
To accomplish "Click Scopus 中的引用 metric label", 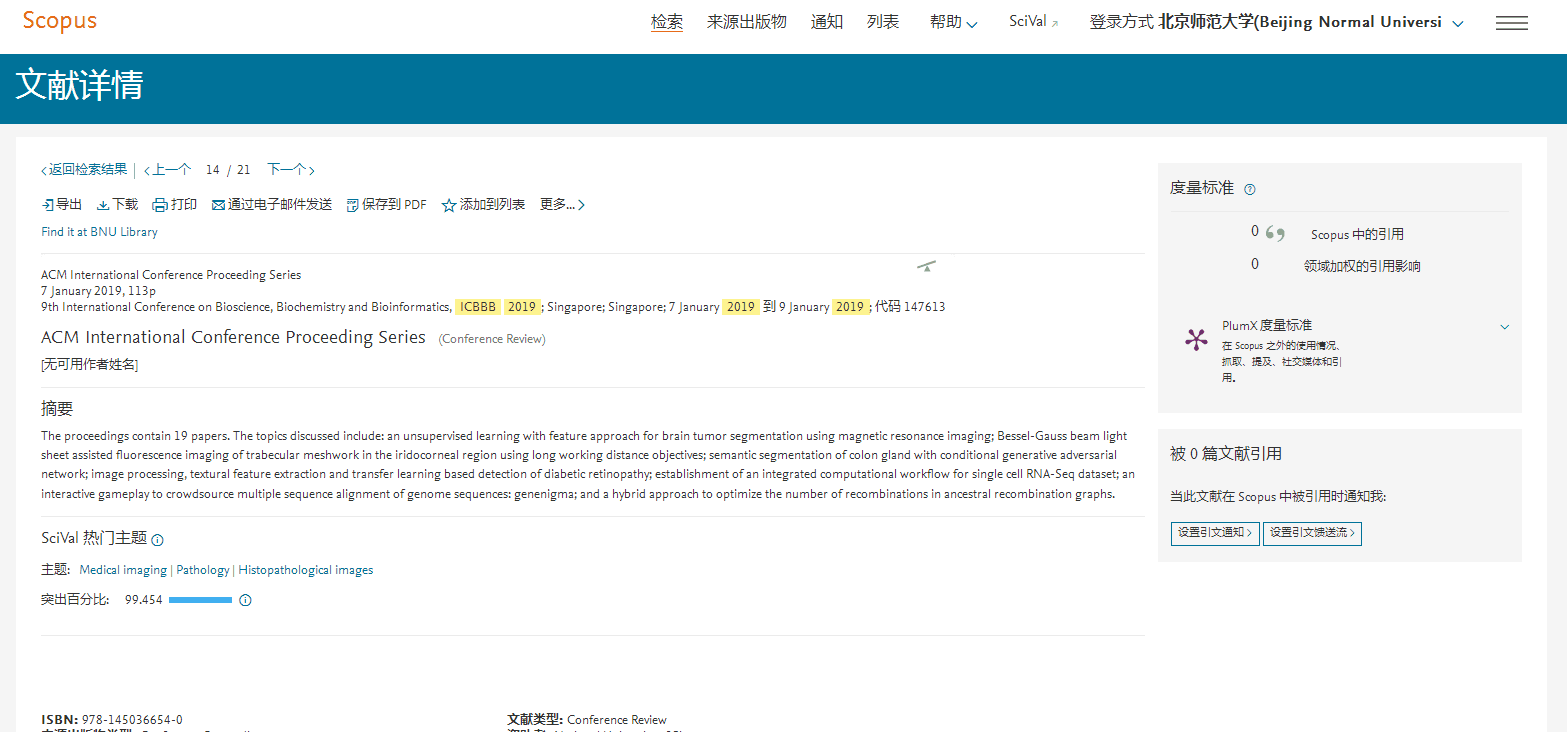I will pos(1357,235).
